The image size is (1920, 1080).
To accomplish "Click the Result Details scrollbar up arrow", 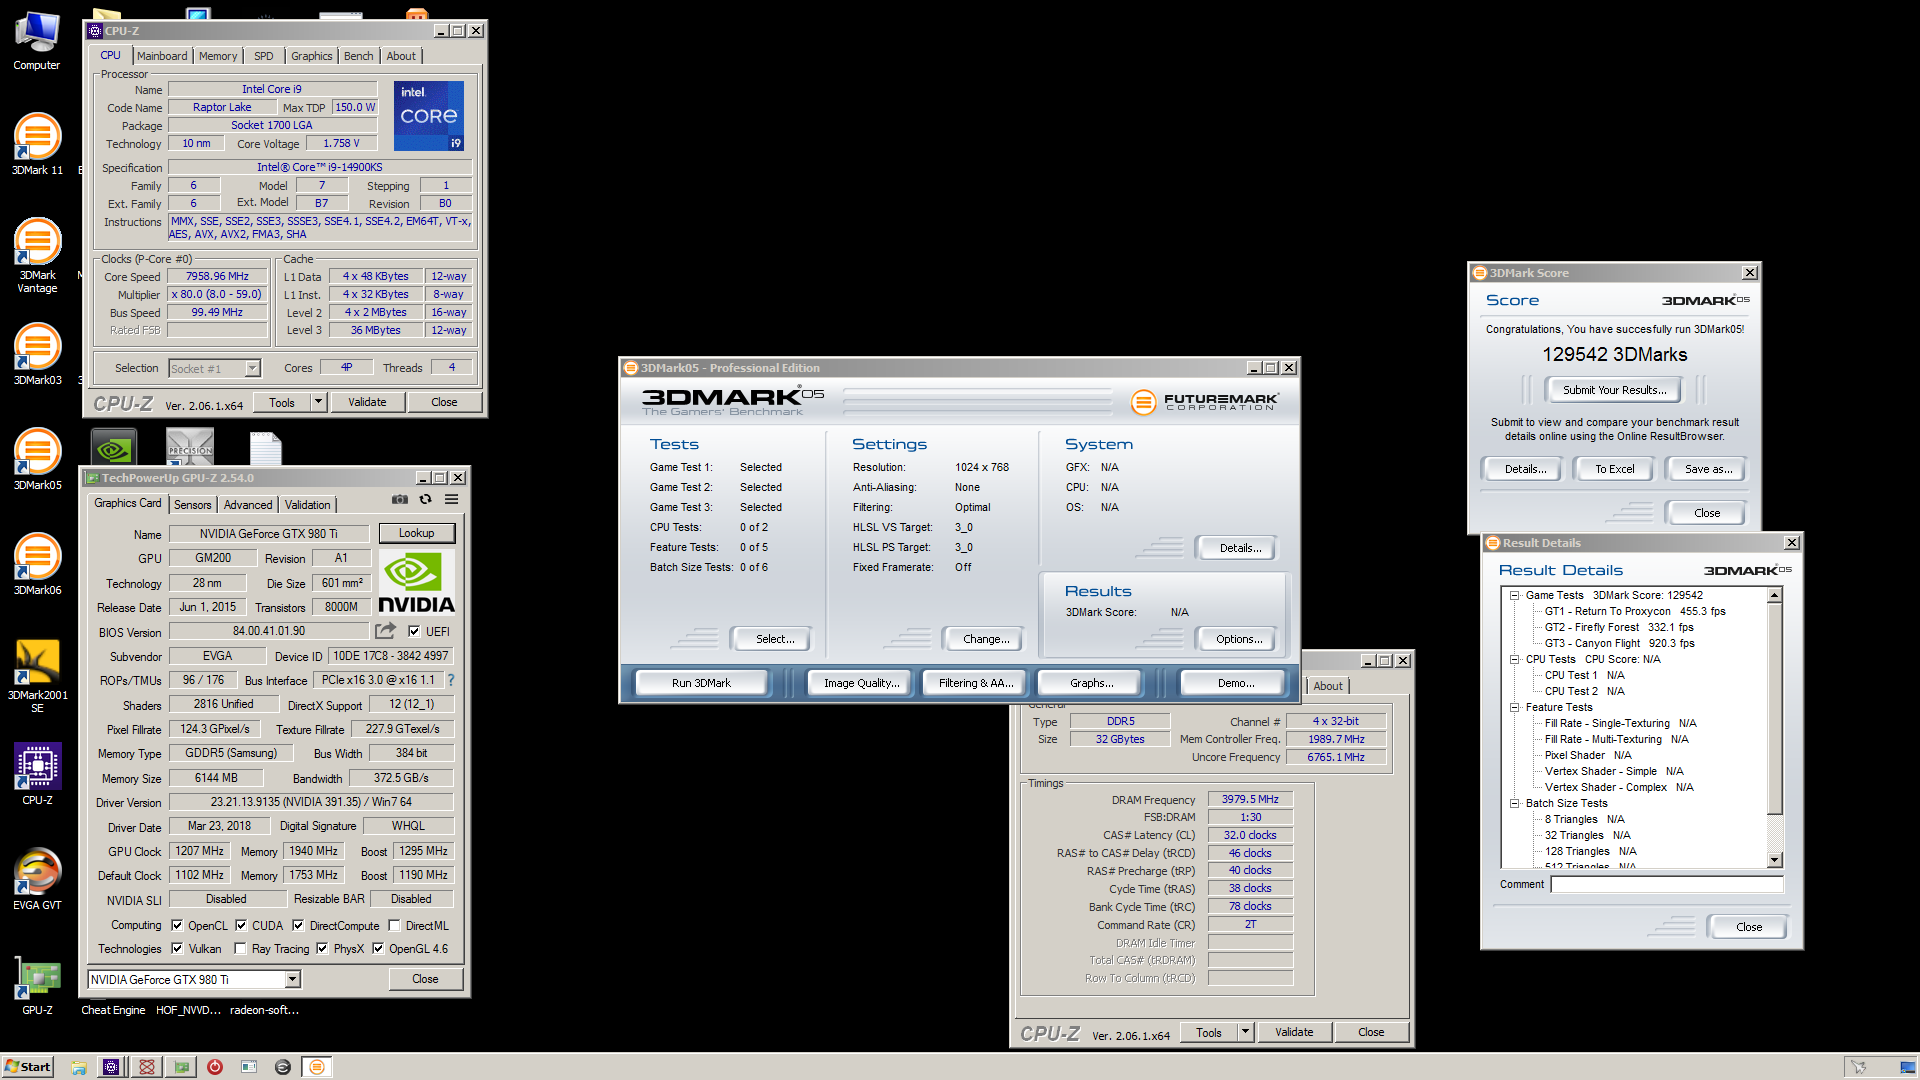I will tap(1775, 596).
